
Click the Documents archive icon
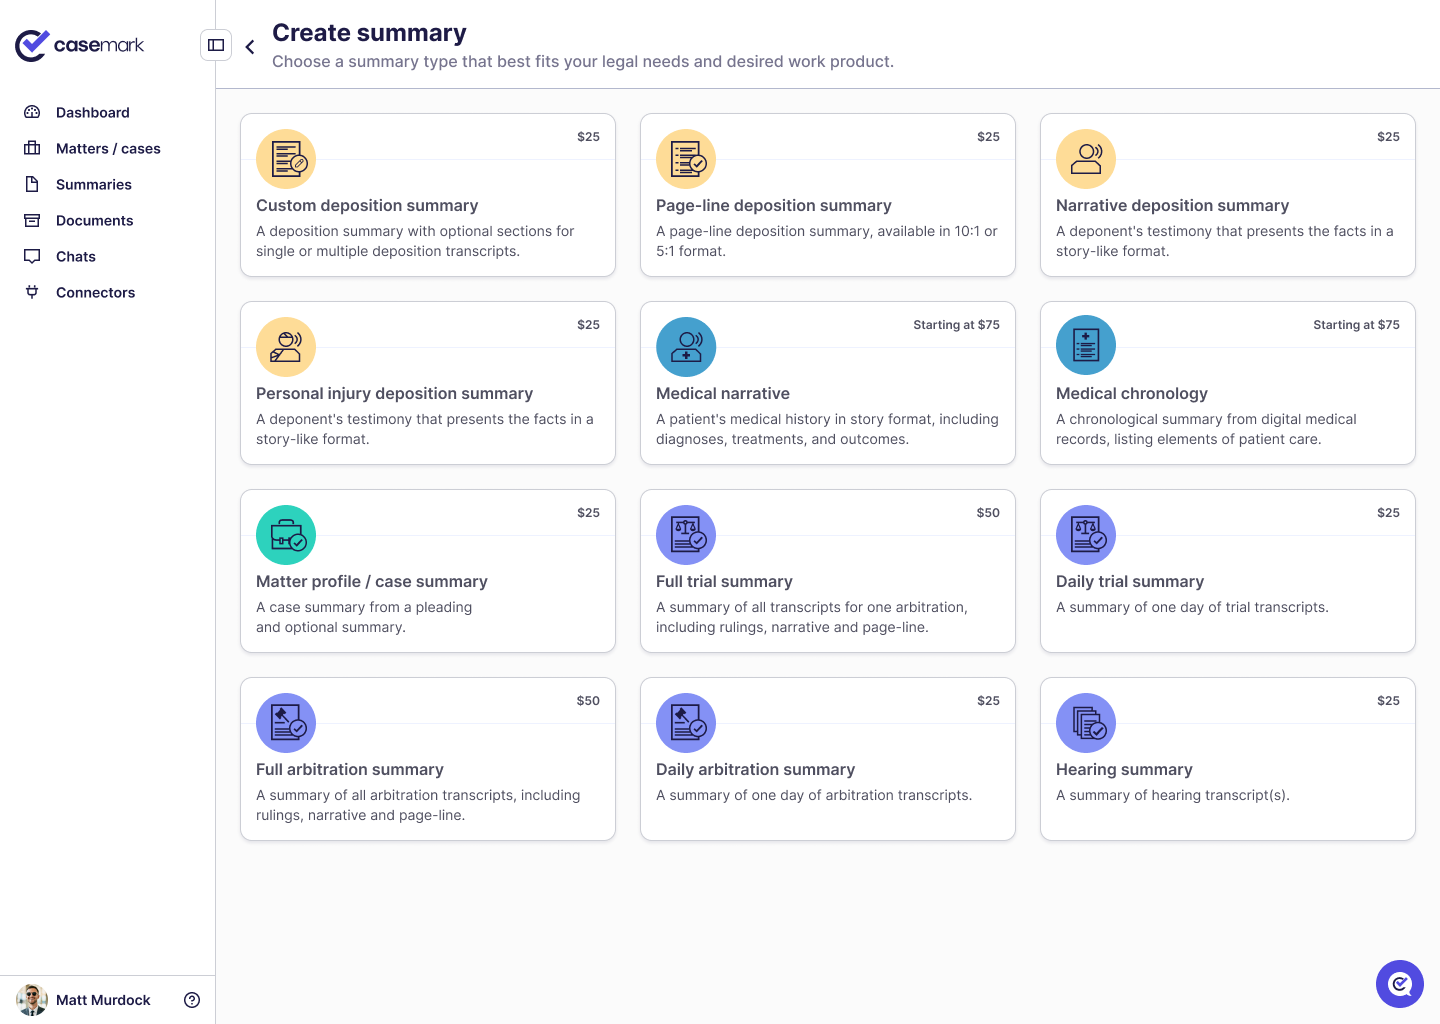coord(32,221)
